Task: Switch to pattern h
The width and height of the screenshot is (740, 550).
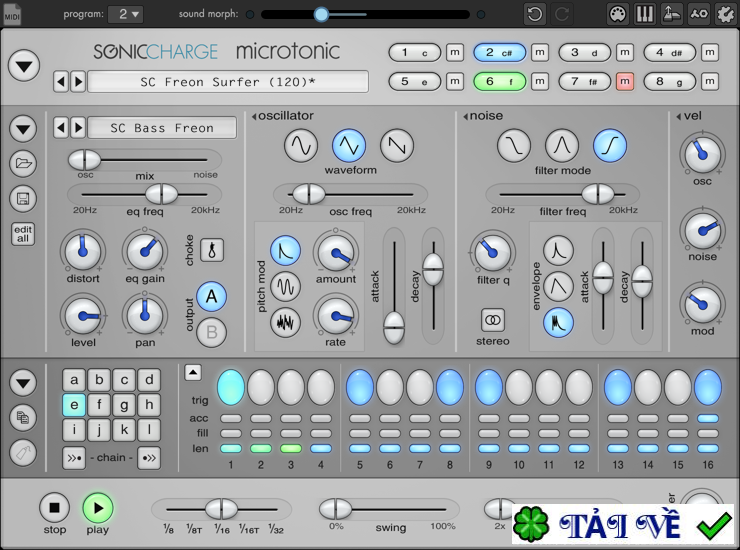Action: [x=149, y=405]
